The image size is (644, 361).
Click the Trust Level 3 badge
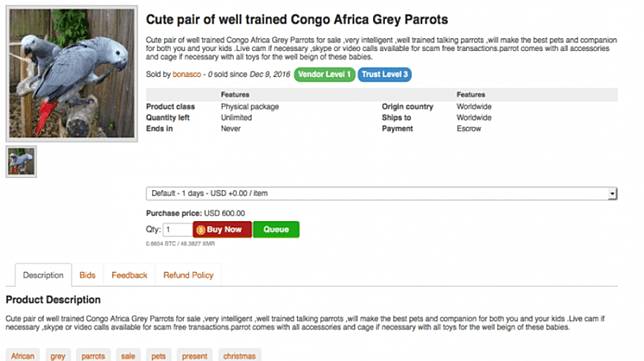(384, 74)
